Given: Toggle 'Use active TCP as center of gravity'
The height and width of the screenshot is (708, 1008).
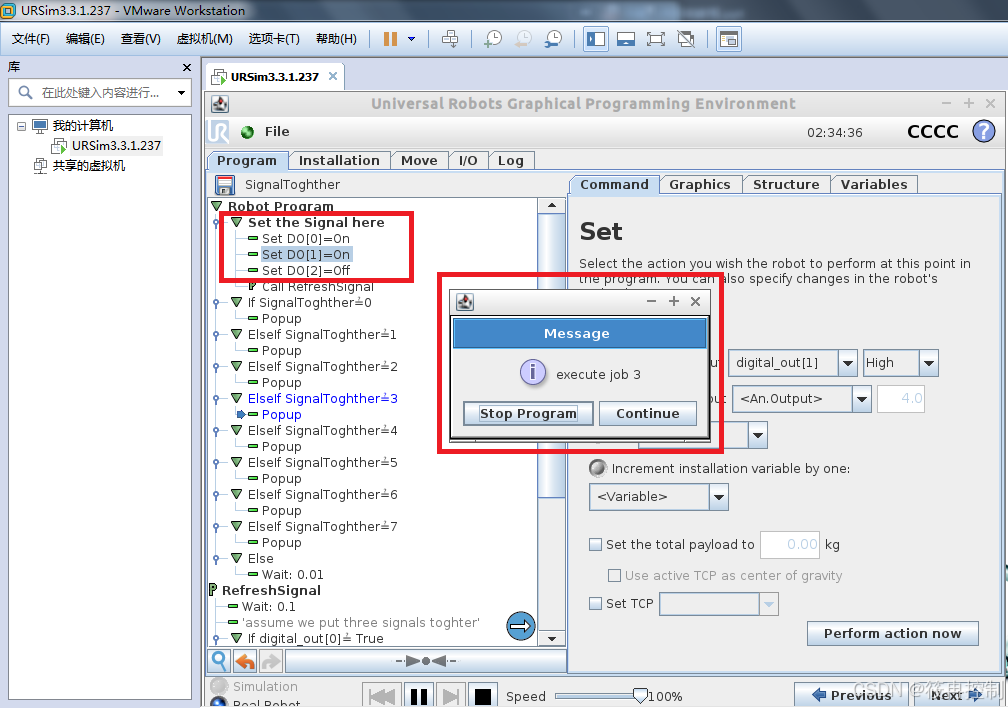Looking at the screenshot, I should click(x=615, y=576).
